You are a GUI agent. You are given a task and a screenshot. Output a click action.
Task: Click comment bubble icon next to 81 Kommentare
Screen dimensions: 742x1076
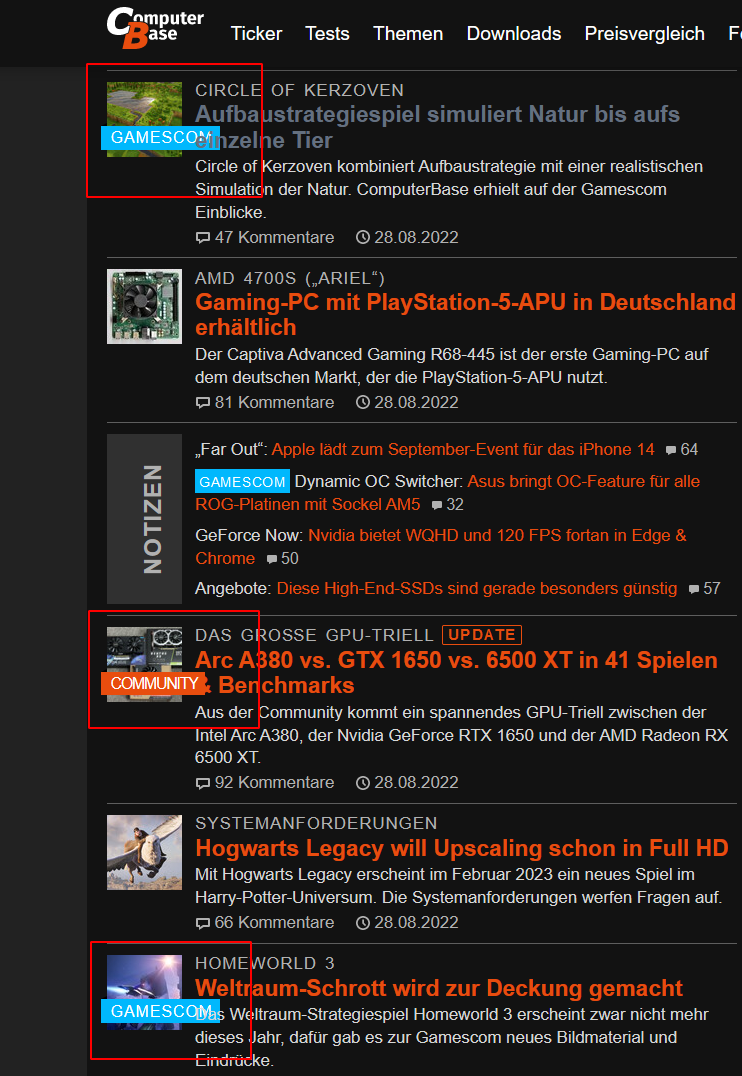202,403
